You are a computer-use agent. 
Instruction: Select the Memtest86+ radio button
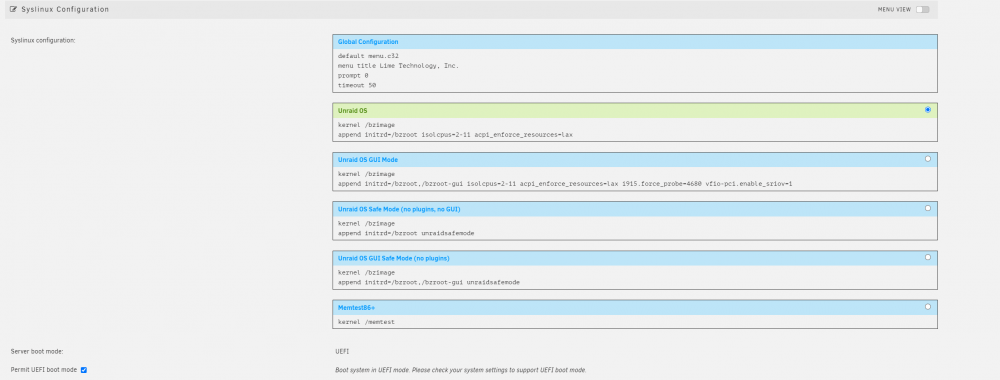click(x=927, y=306)
